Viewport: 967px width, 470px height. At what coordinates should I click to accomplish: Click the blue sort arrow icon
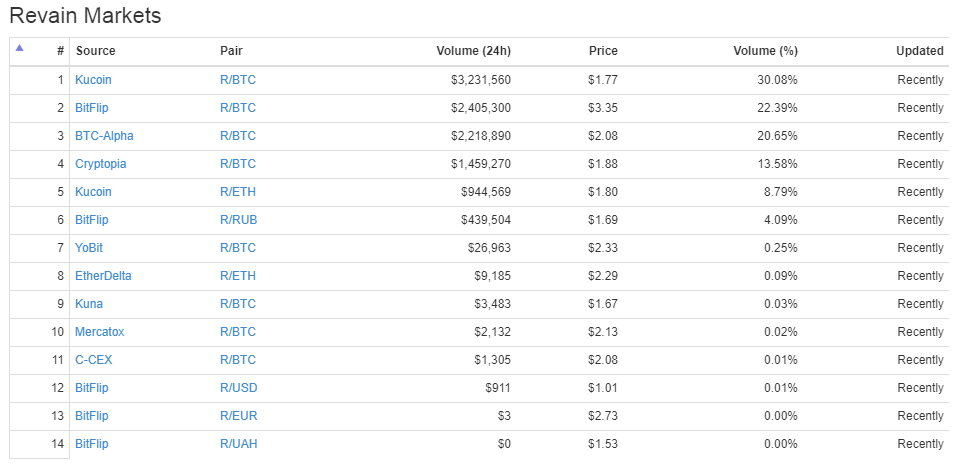[x=19, y=48]
